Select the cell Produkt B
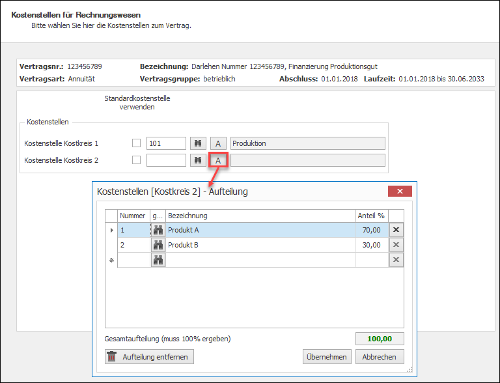The height and width of the screenshot is (383, 500). [260, 245]
